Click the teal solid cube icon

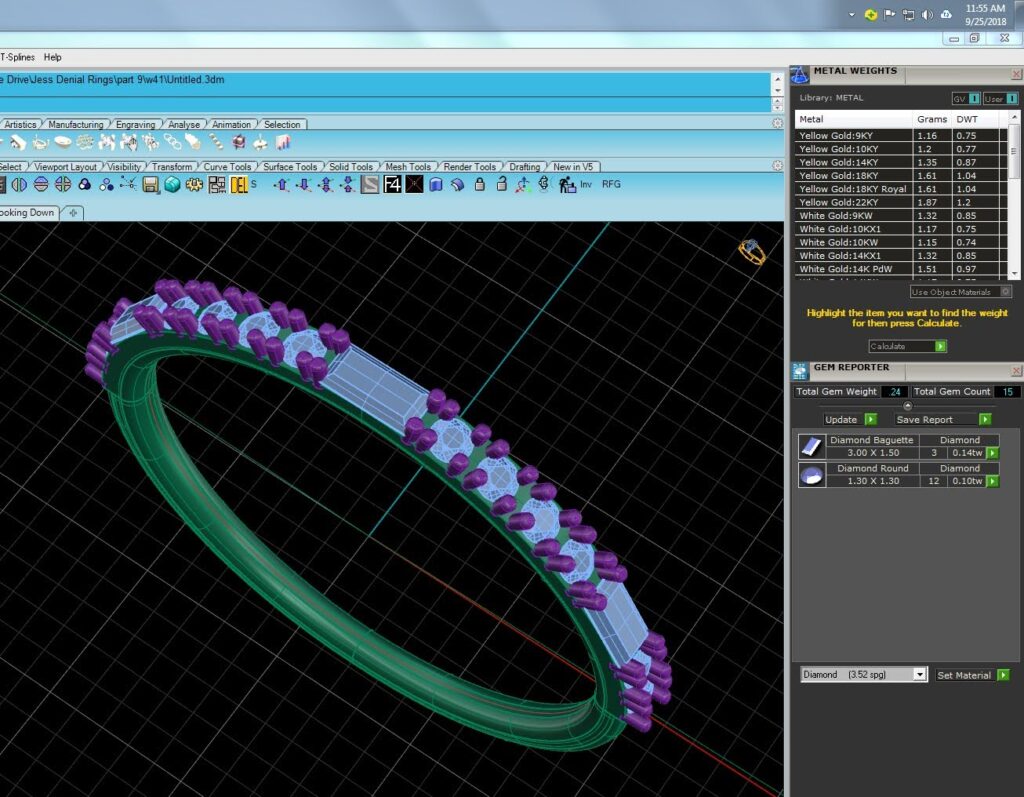[172, 185]
